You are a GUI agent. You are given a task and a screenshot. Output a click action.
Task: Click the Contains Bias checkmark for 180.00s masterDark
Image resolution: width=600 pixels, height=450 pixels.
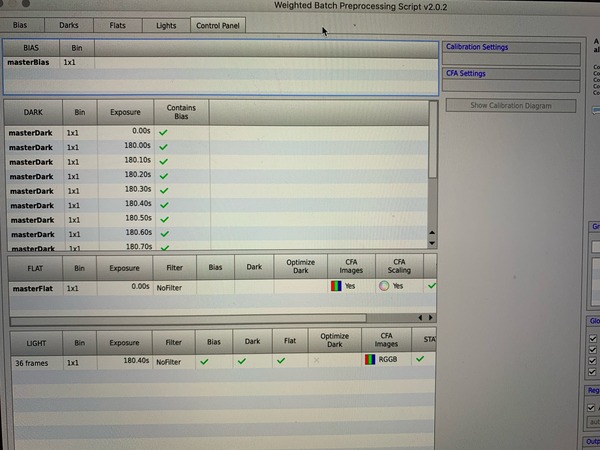coord(163,147)
